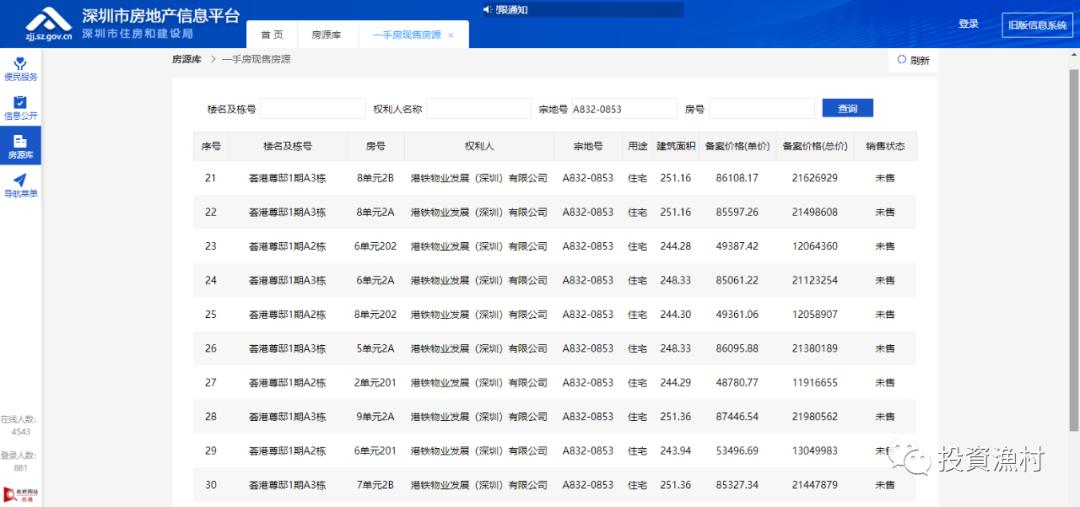This screenshot has width=1080, height=507.
Task: Click the 备案价格(单价) column header
Action: point(737,146)
